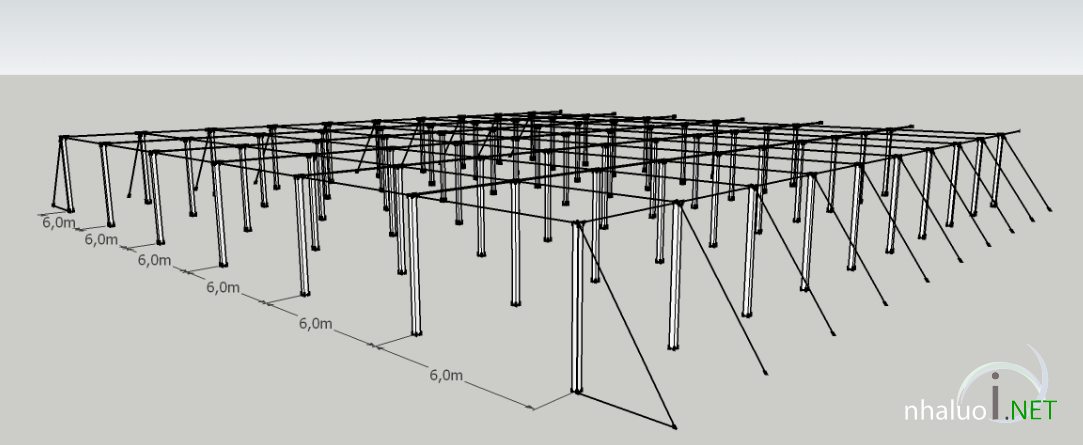Select the rightmost diagonal anchor cable's ground end
1083x445 pixels.
(1049, 209)
